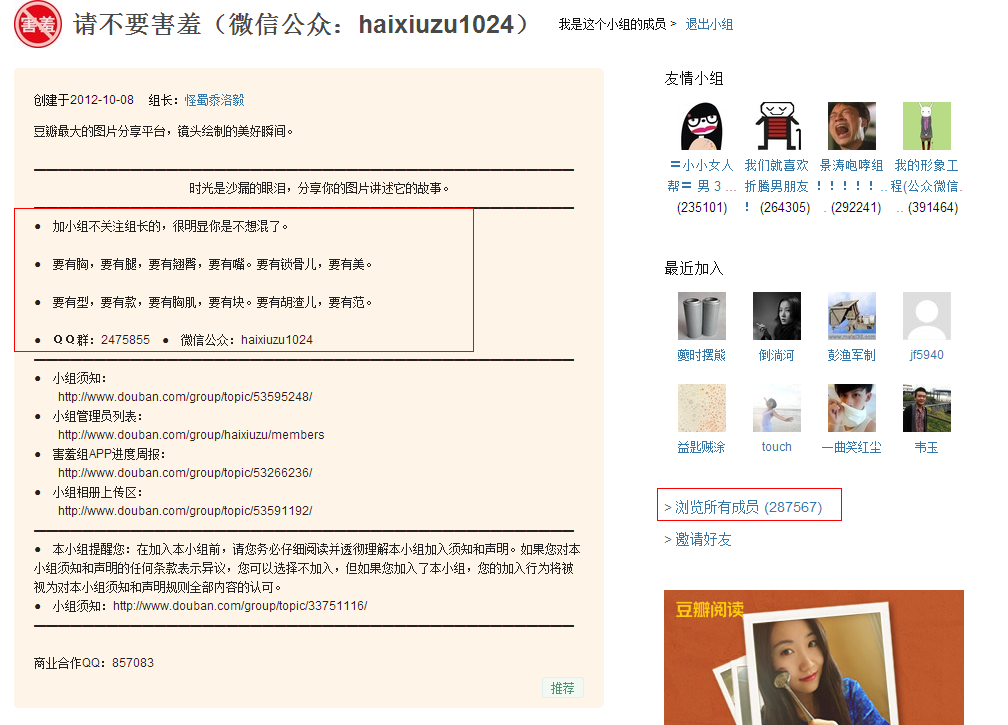
Task: Click the 最近加入 heading
Action: coord(694,268)
